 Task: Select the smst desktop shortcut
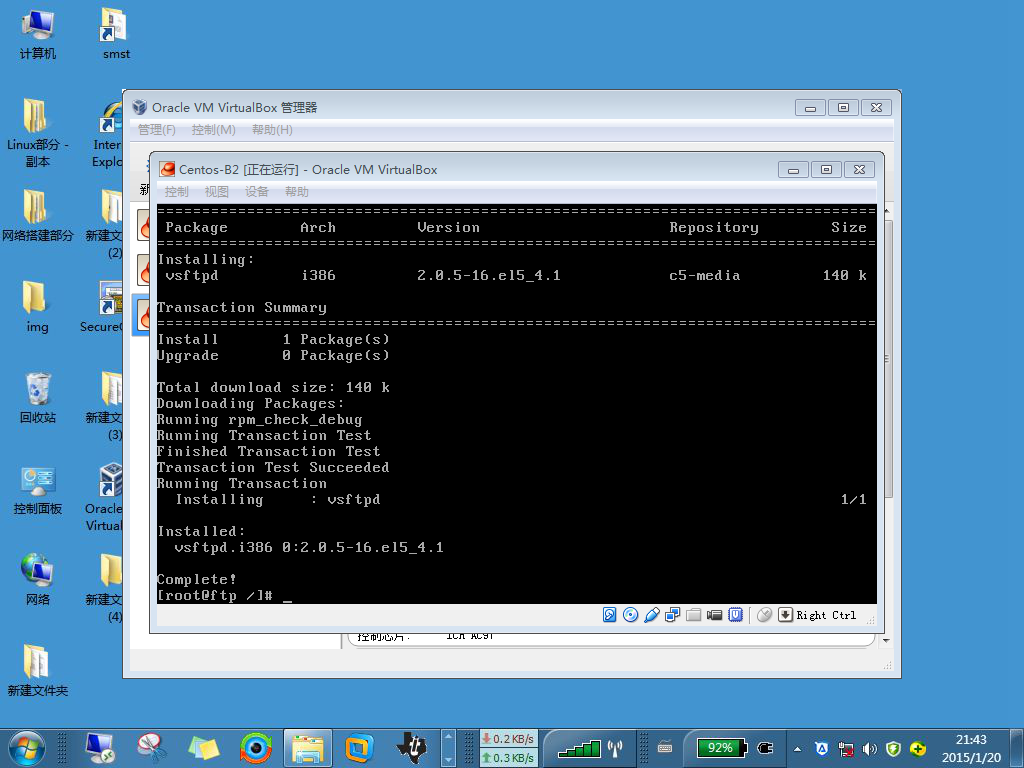click(116, 34)
